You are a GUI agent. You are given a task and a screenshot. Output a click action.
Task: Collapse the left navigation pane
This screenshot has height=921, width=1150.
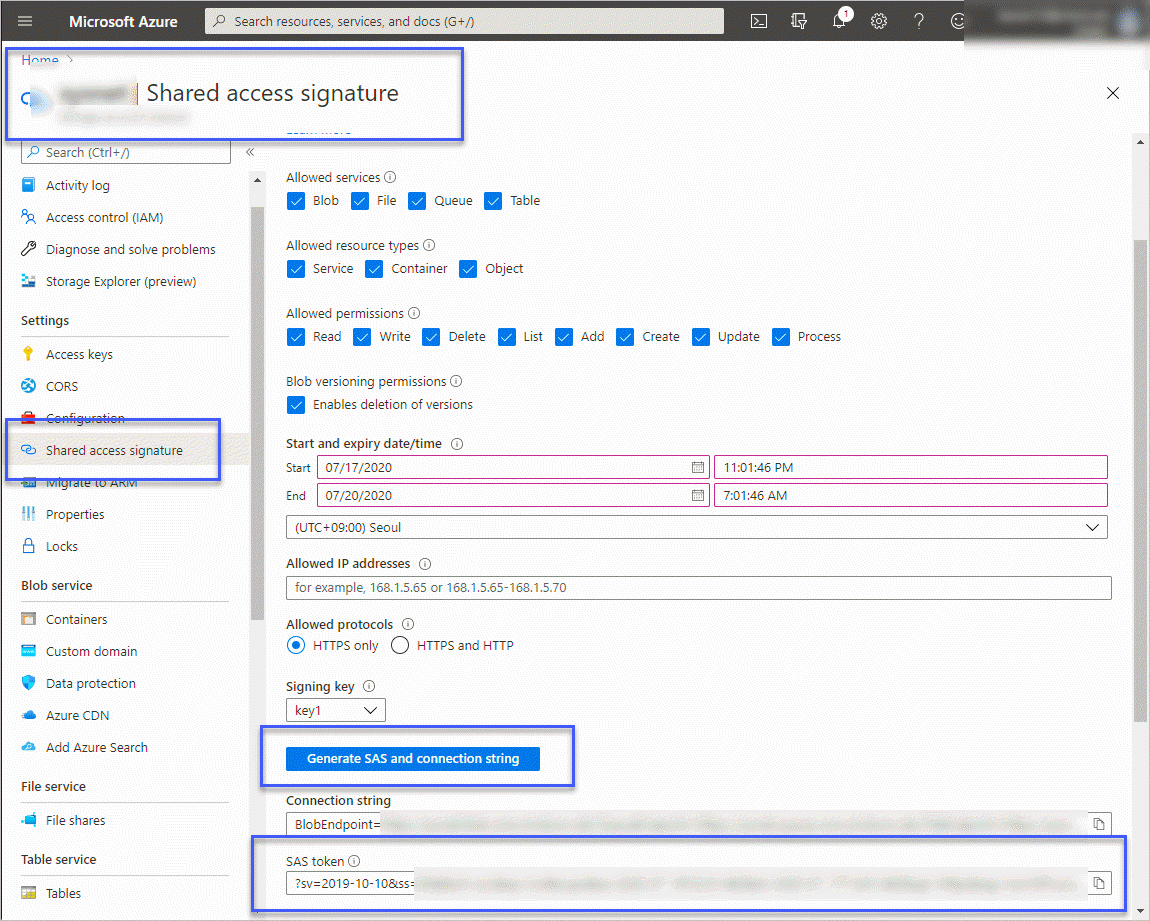(x=249, y=153)
